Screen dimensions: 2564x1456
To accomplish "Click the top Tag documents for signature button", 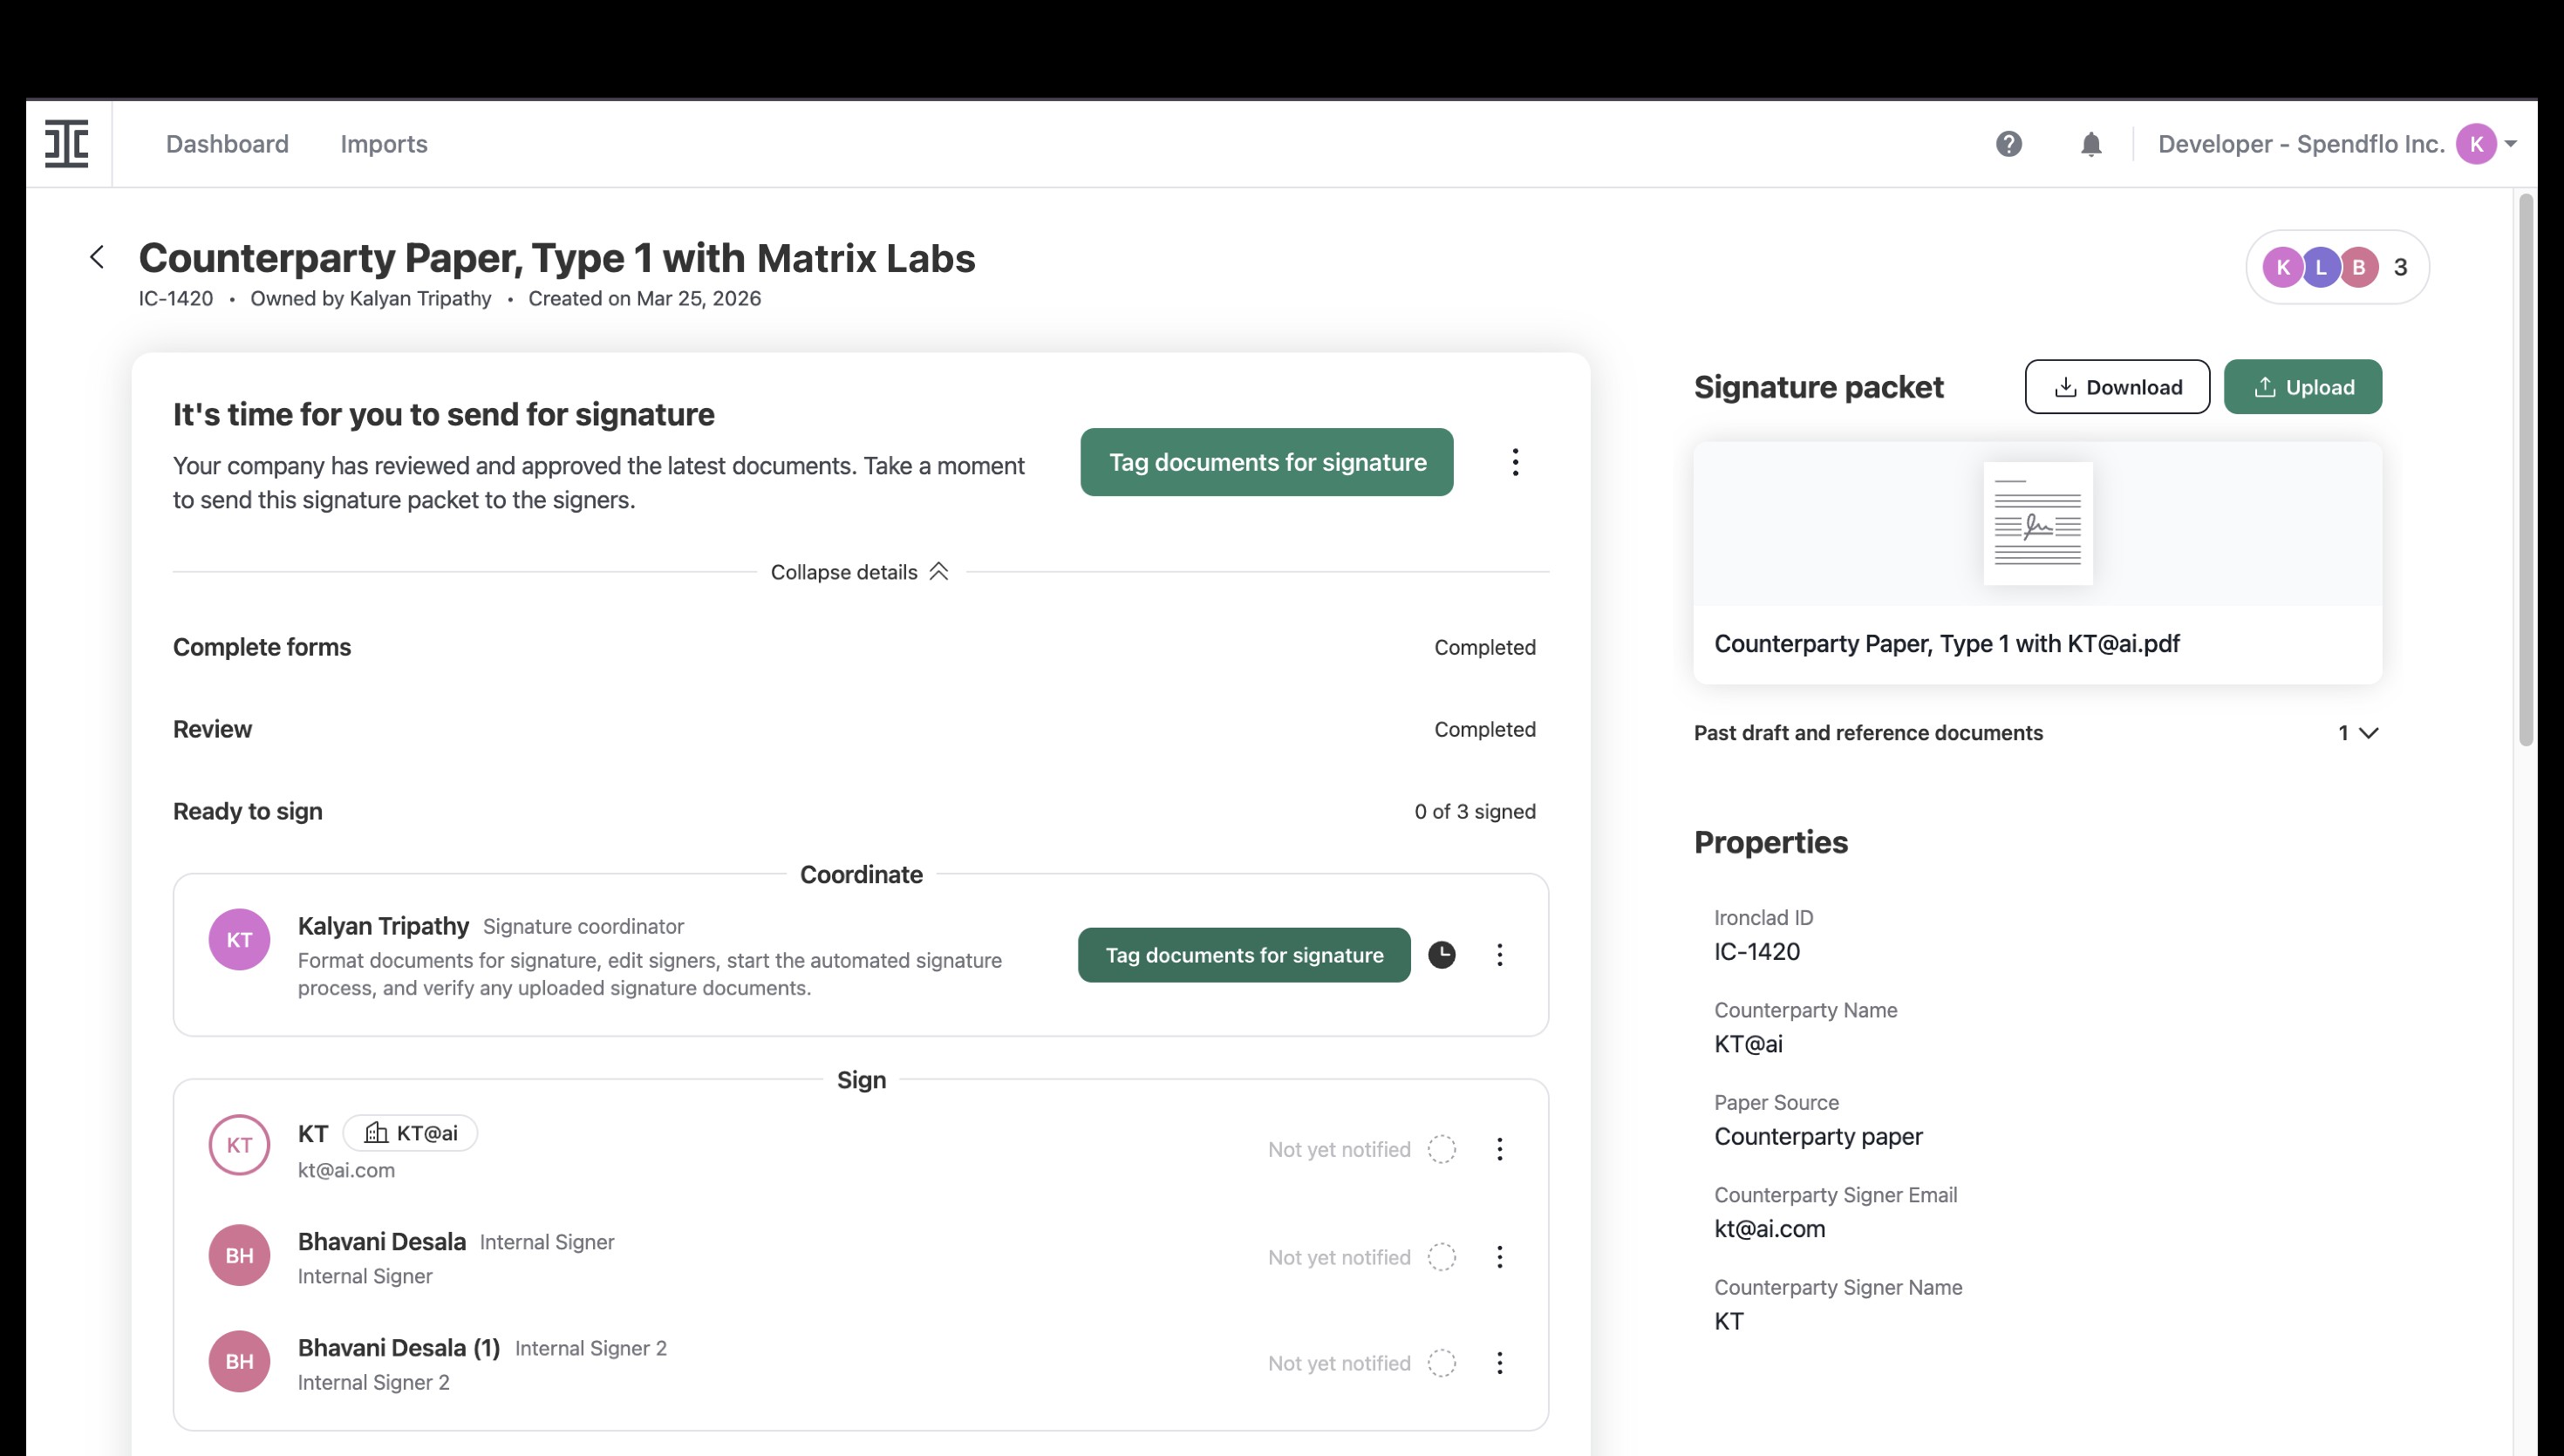I will pos(1267,462).
